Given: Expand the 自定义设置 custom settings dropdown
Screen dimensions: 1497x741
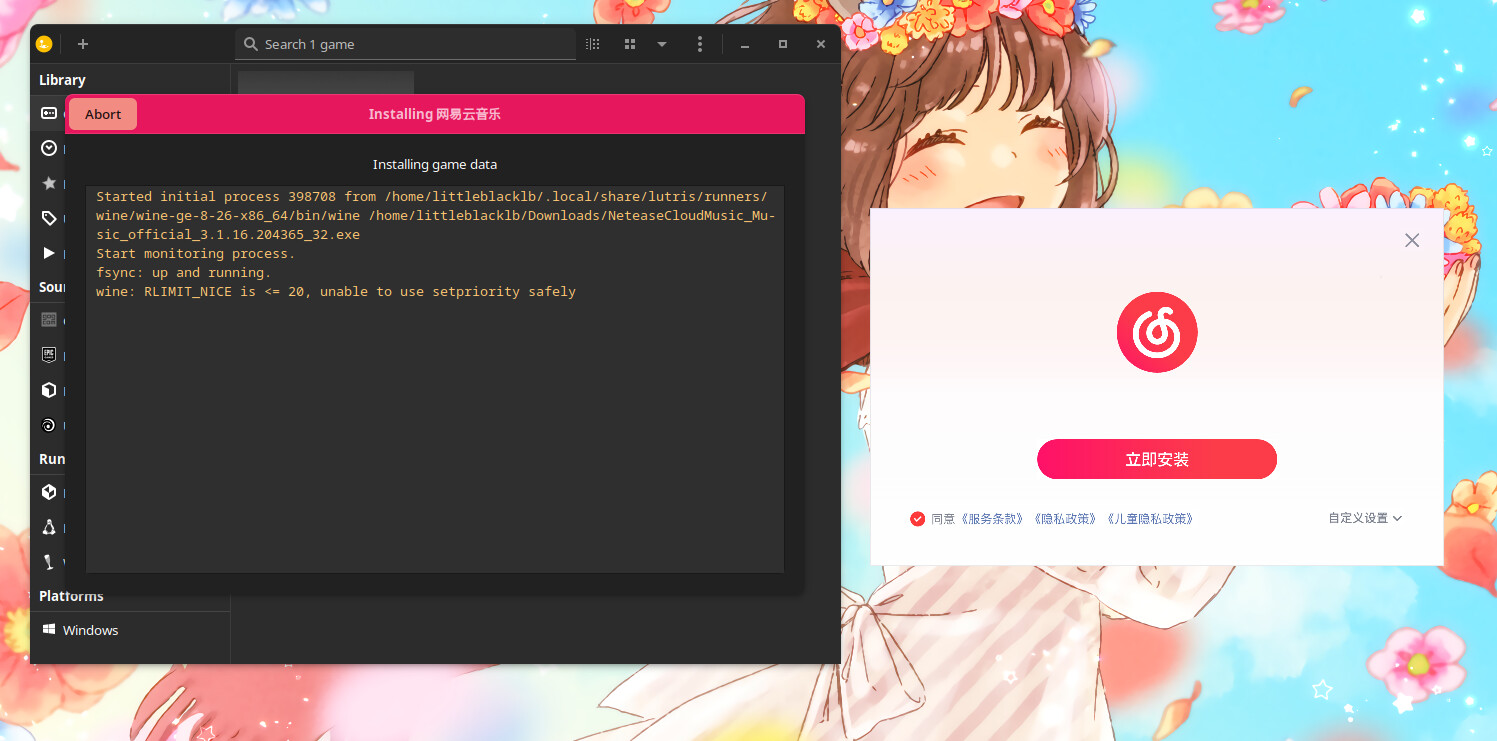Looking at the screenshot, I should point(1365,518).
